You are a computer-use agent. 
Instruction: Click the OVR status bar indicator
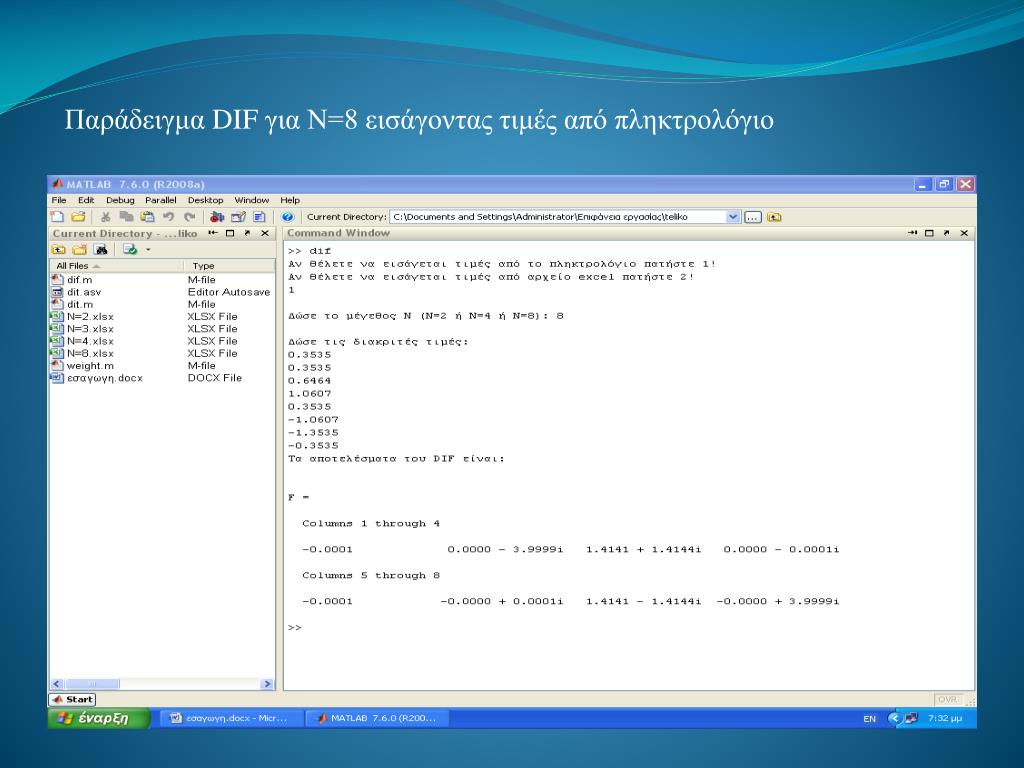tap(948, 699)
